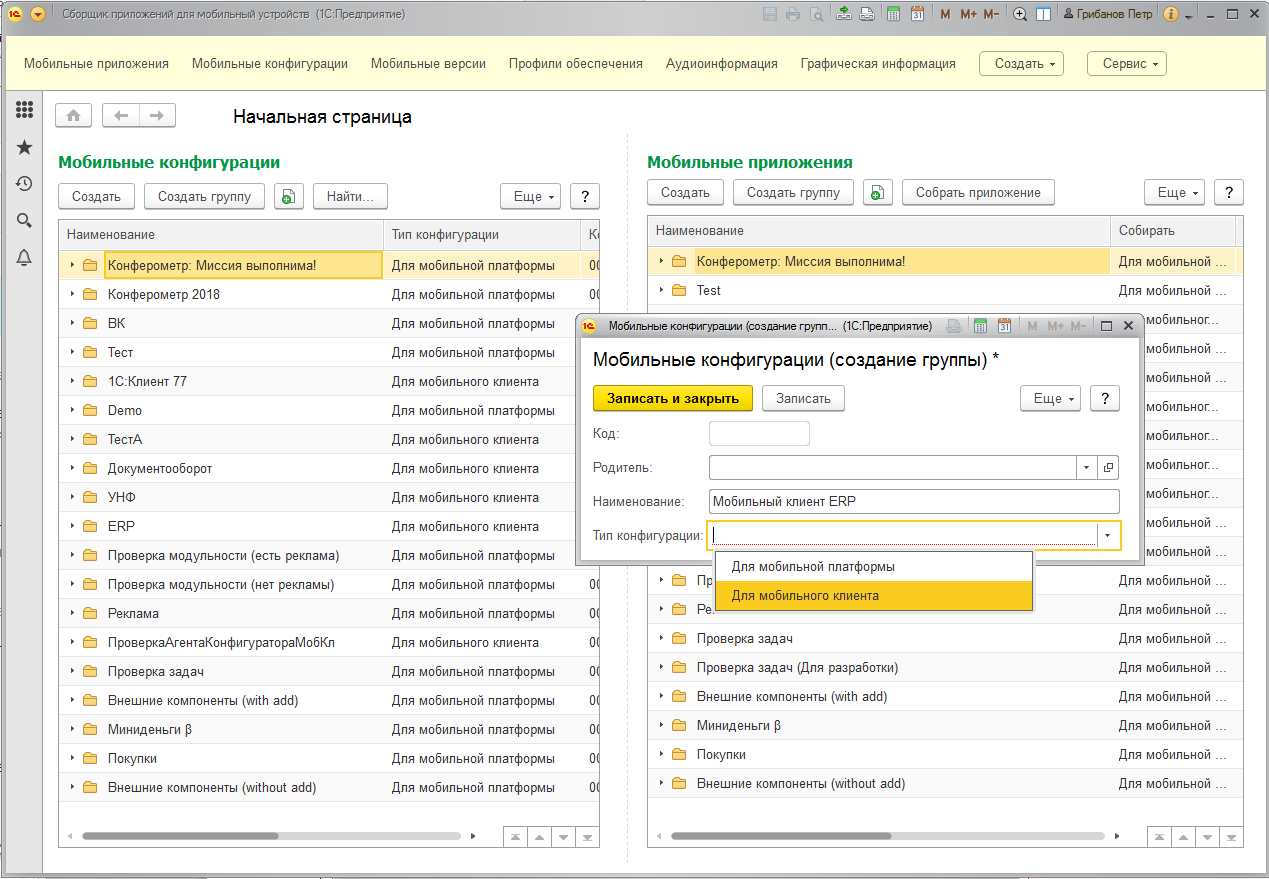Open notifications bell in sidebar
The image size is (1269, 879).
24,258
